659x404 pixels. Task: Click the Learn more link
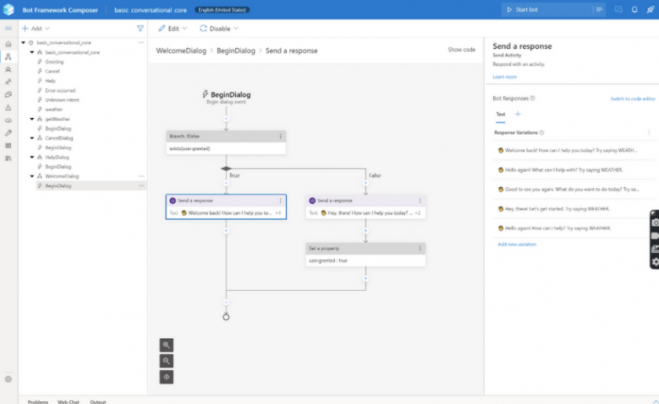[x=504, y=76]
